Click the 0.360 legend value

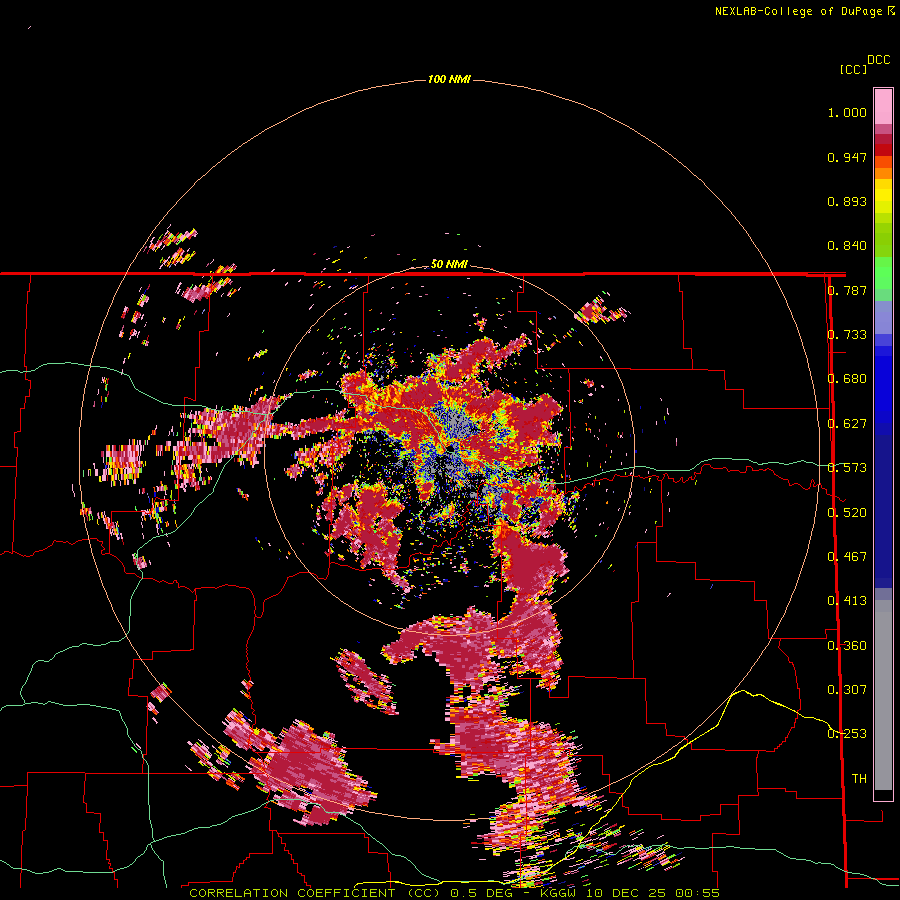(847, 646)
